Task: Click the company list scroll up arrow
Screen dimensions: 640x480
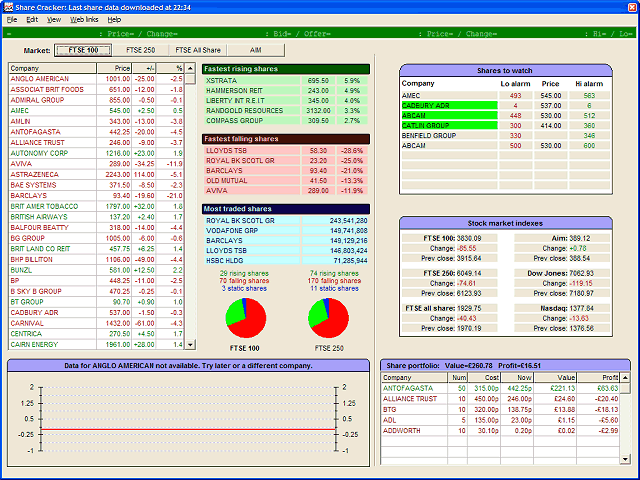Action: pyautogui.click(x=190, y=69)
